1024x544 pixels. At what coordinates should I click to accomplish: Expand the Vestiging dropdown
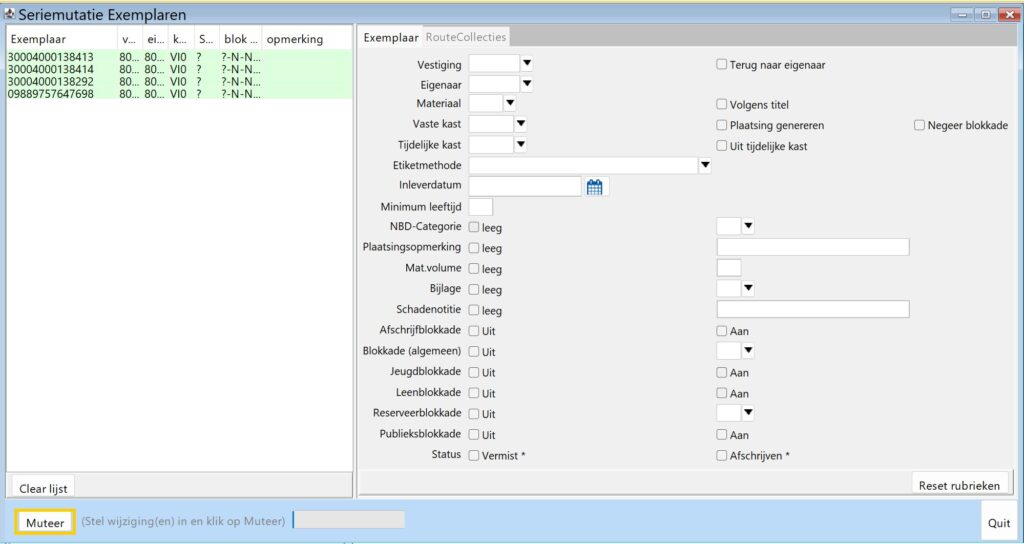(527, 64)
